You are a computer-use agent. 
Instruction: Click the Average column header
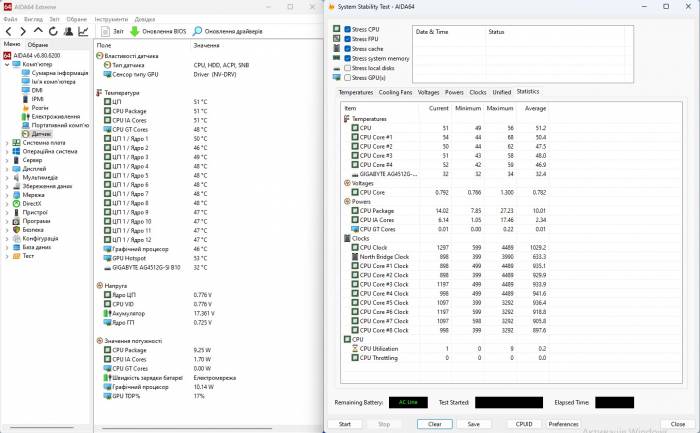click(x=535, y=108)
